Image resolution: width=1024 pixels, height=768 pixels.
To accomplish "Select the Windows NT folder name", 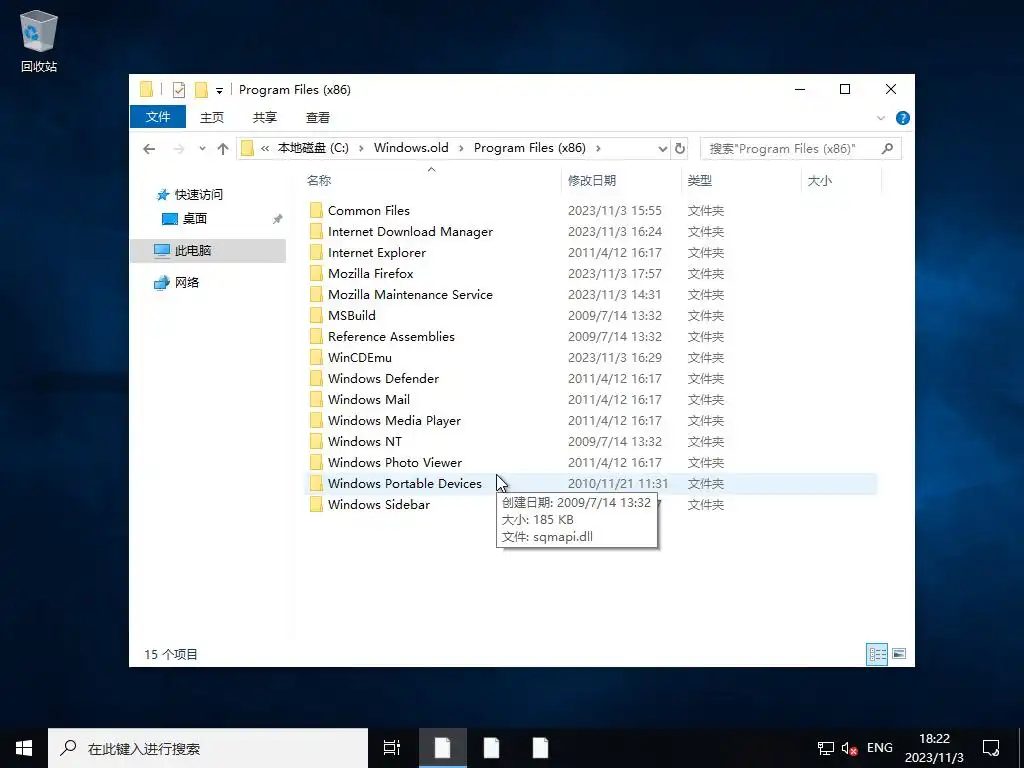I will pyautogui.click(x=365, y=441).
